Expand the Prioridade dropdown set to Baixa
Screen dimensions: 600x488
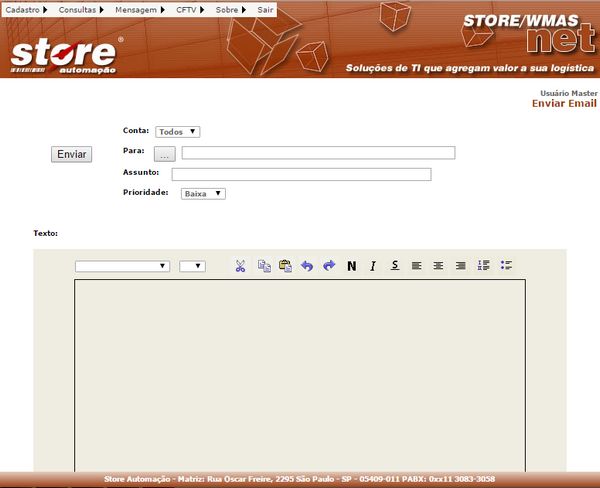pyautogui.click(x=203, y=194)
